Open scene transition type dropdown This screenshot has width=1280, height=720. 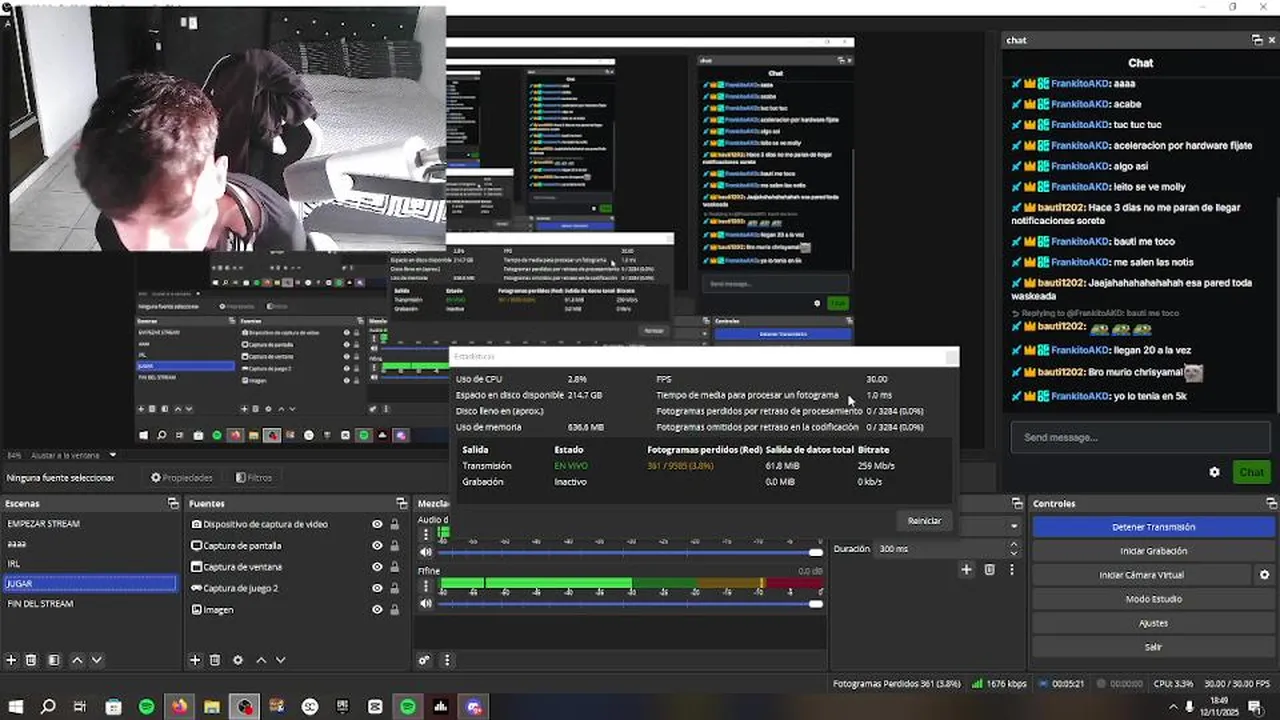[x=1013, y=526]
